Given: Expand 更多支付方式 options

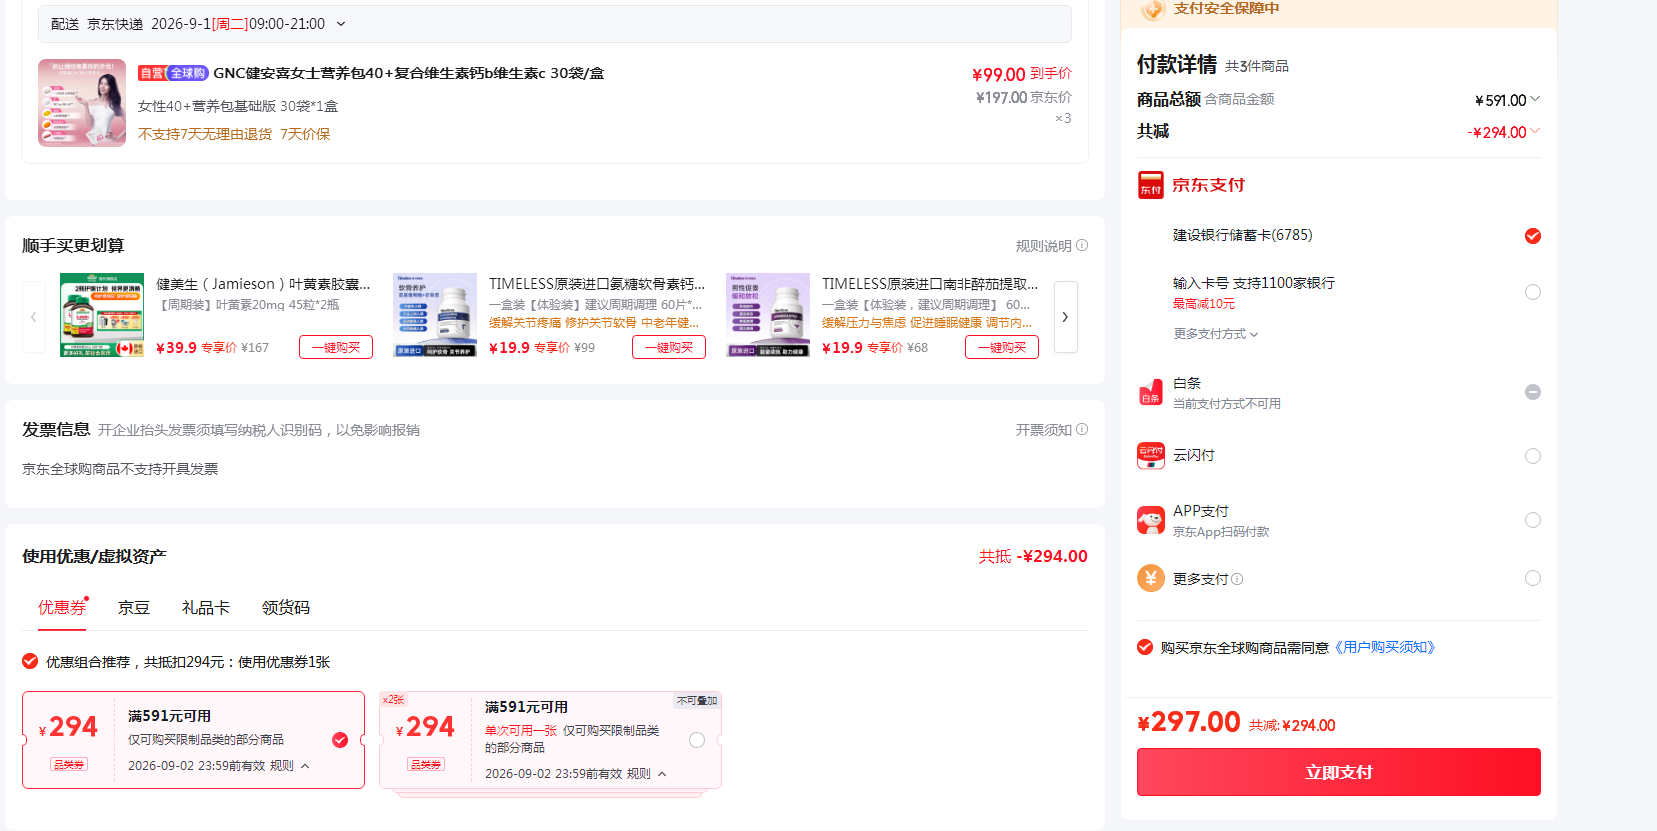Looking at the screenshot, I should coord(1216,334).
